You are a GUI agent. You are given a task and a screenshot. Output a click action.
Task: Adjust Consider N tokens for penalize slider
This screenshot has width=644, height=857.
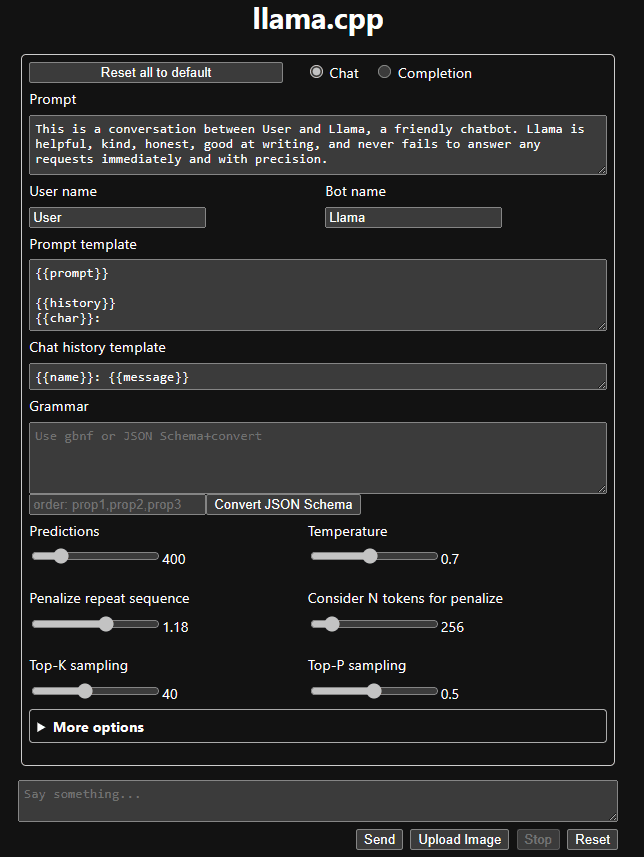click(x=374, y=624)
